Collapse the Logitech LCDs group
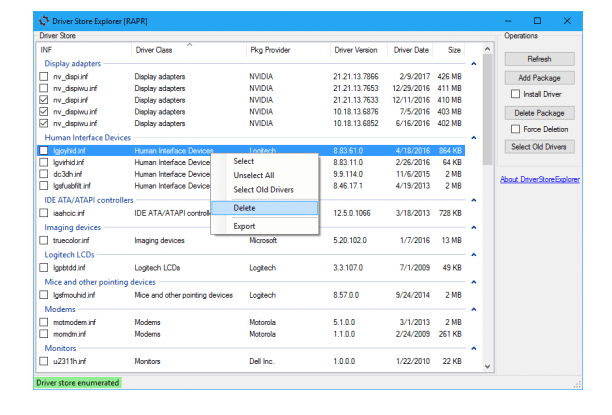The height and width of the screenshot is (415, 612). click(473, 255)
